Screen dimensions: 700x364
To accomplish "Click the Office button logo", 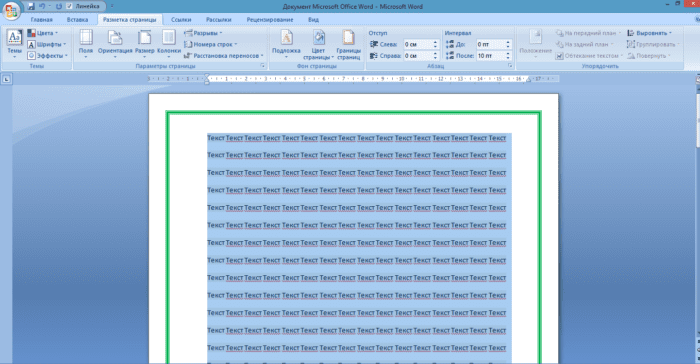I will tap(11, 11).
